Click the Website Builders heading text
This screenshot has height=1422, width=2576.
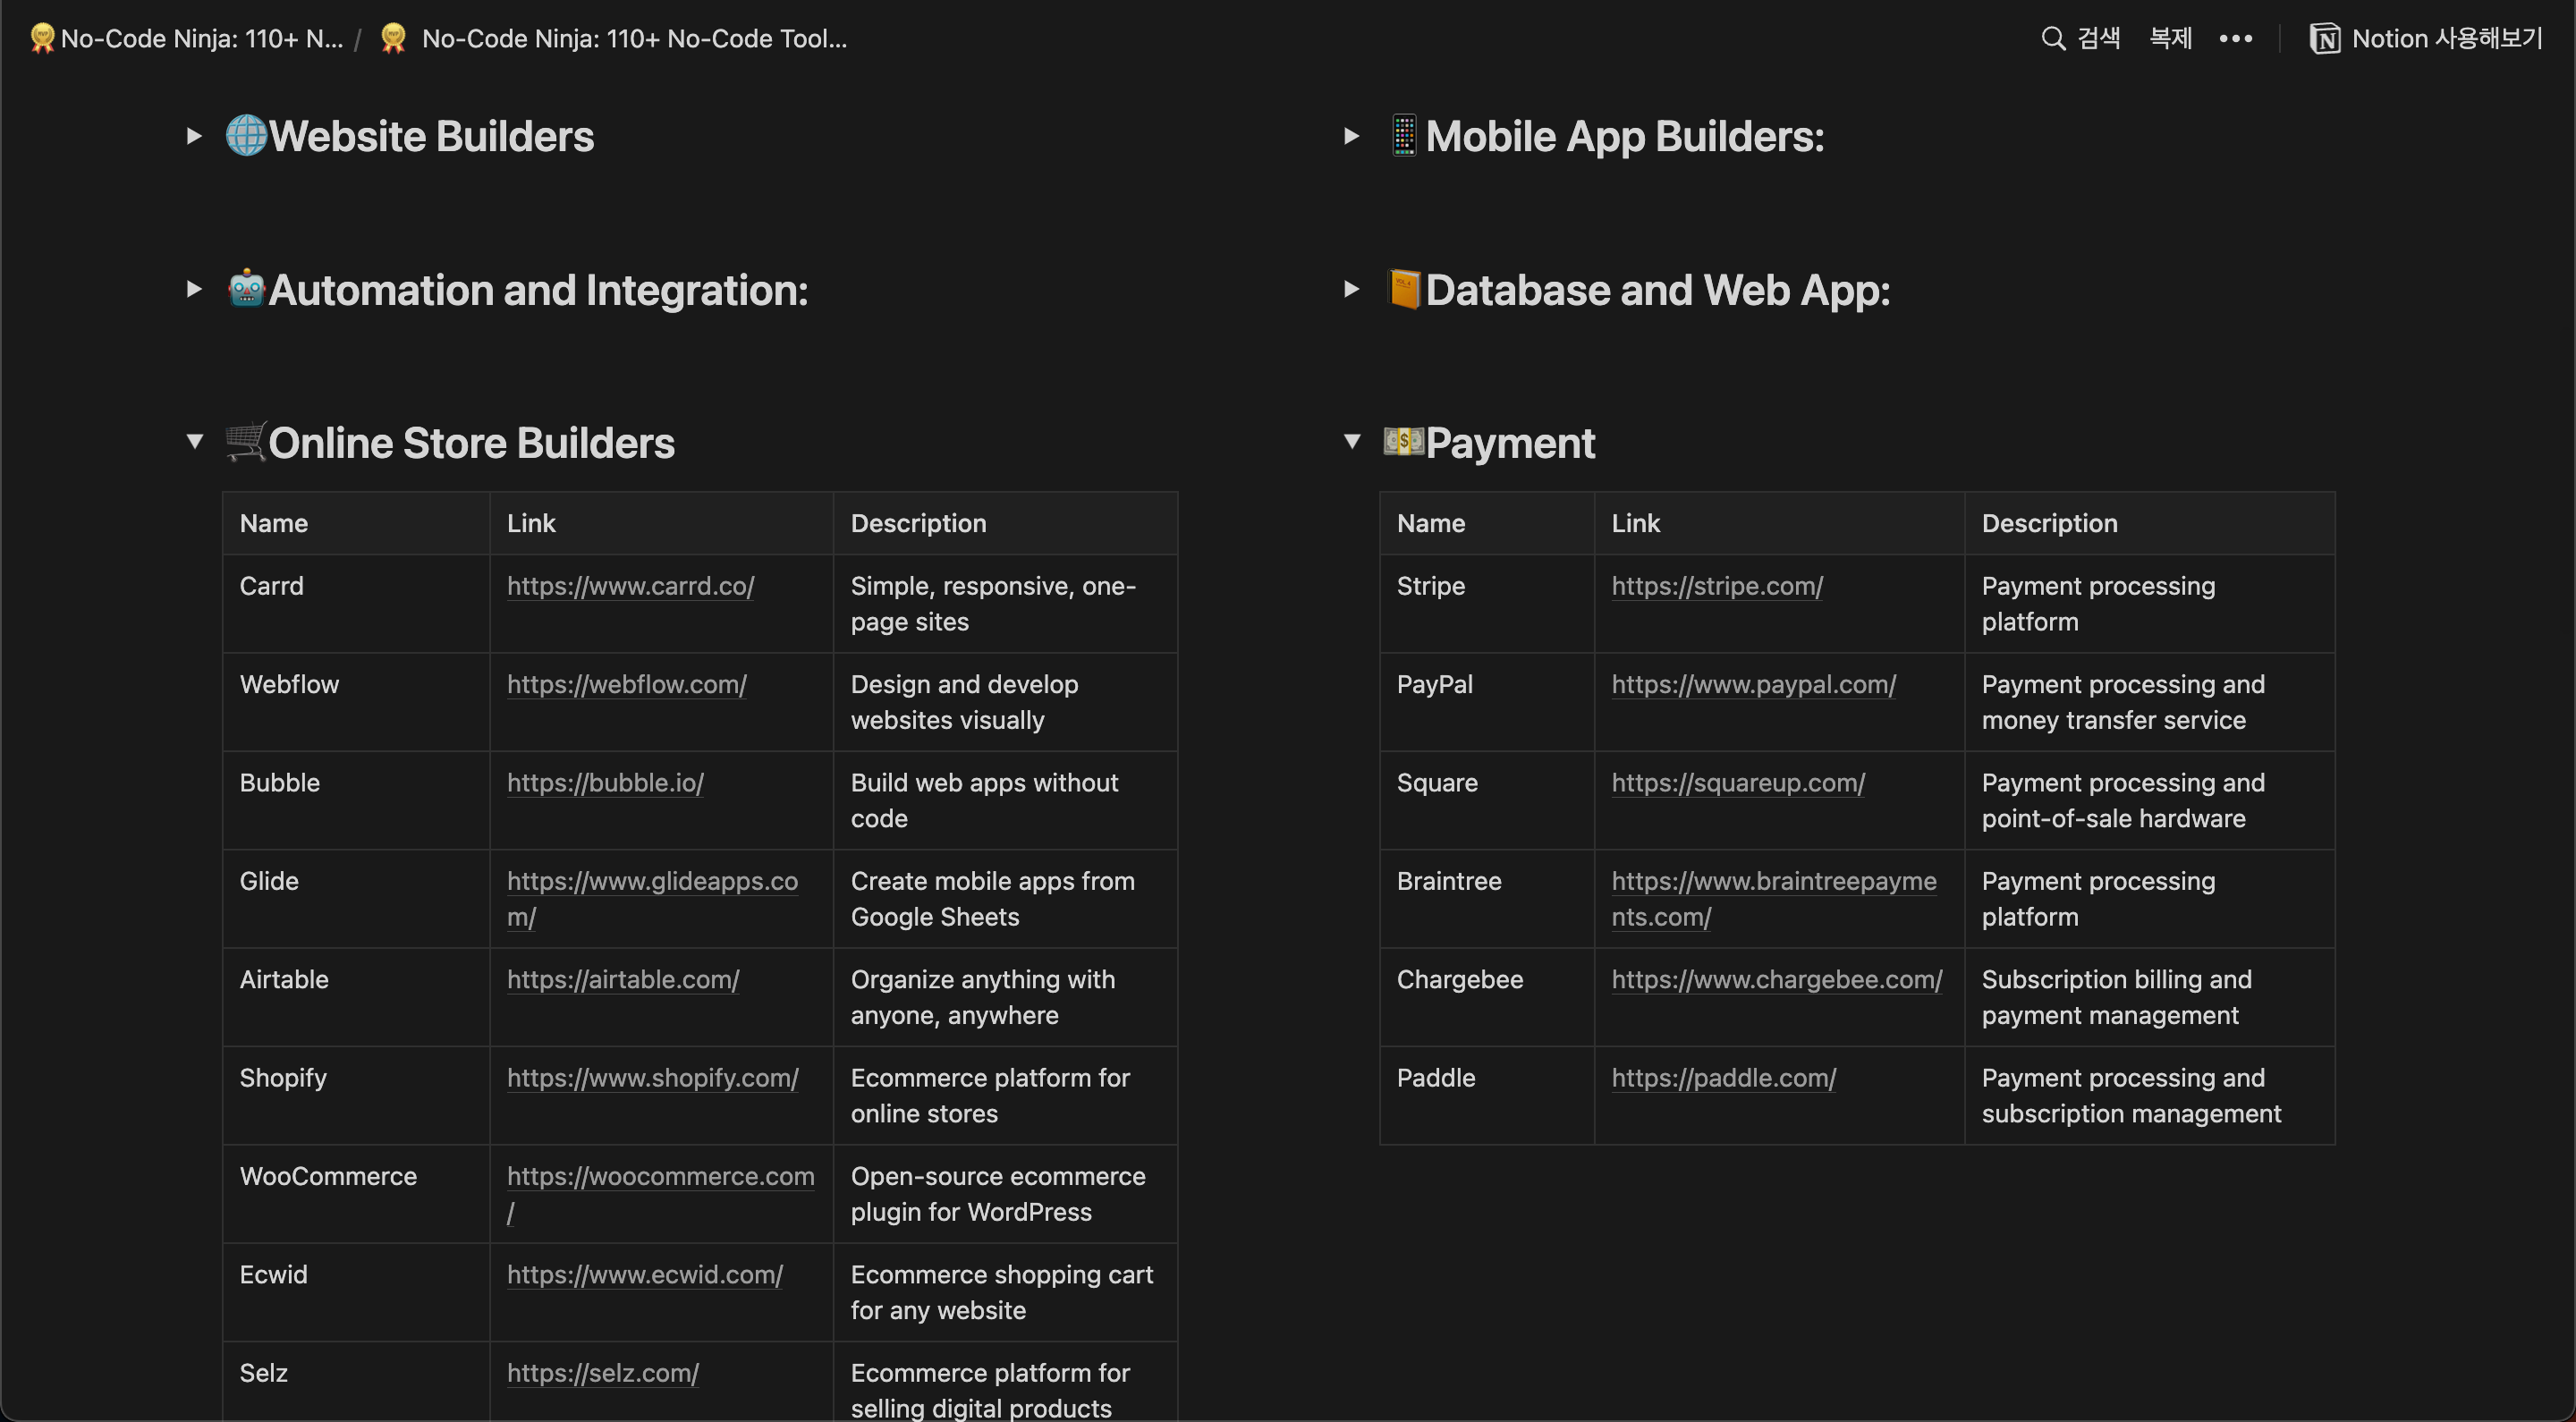tap(431, 136)
